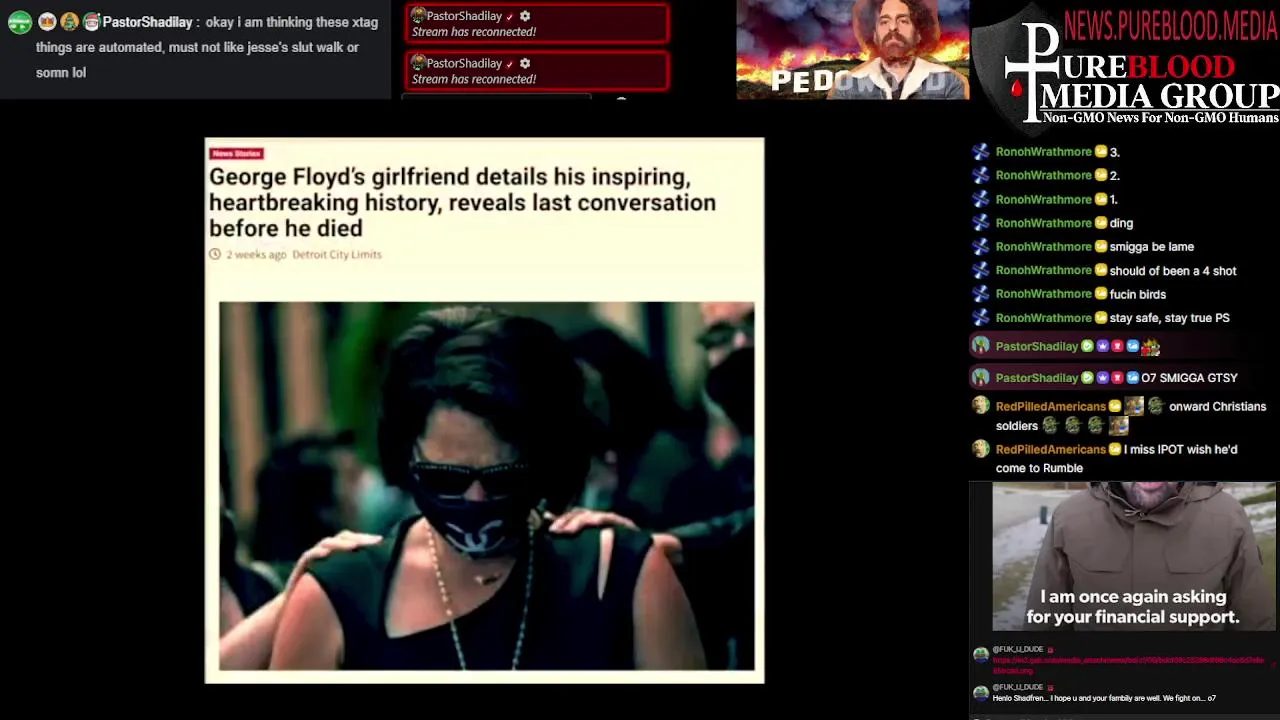1280x720 pixels.
Task: Click the blue badge on the 'O7 SMIGGA GTSY' message
Action: [x=1132, y=378]
